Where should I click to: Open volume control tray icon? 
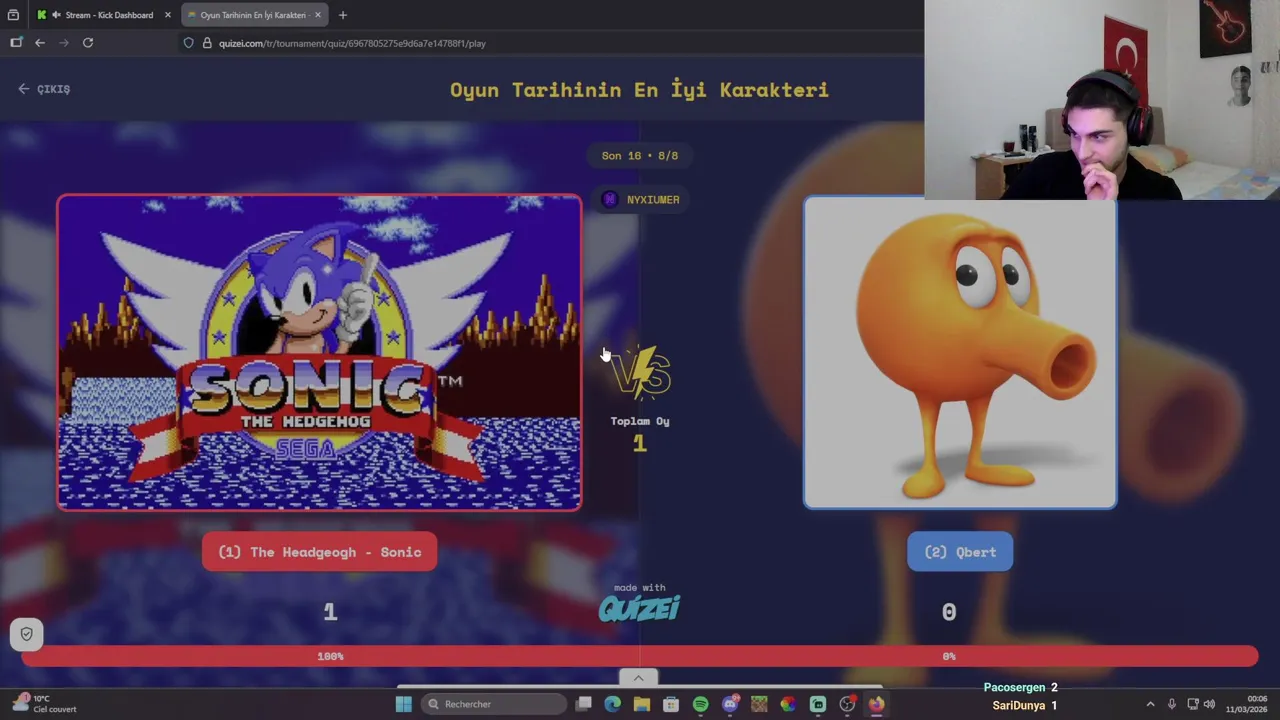(1209, 704)
